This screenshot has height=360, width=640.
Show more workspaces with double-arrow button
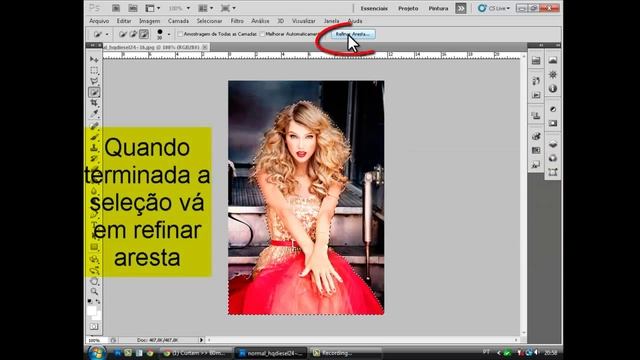[x=461, y=8]
